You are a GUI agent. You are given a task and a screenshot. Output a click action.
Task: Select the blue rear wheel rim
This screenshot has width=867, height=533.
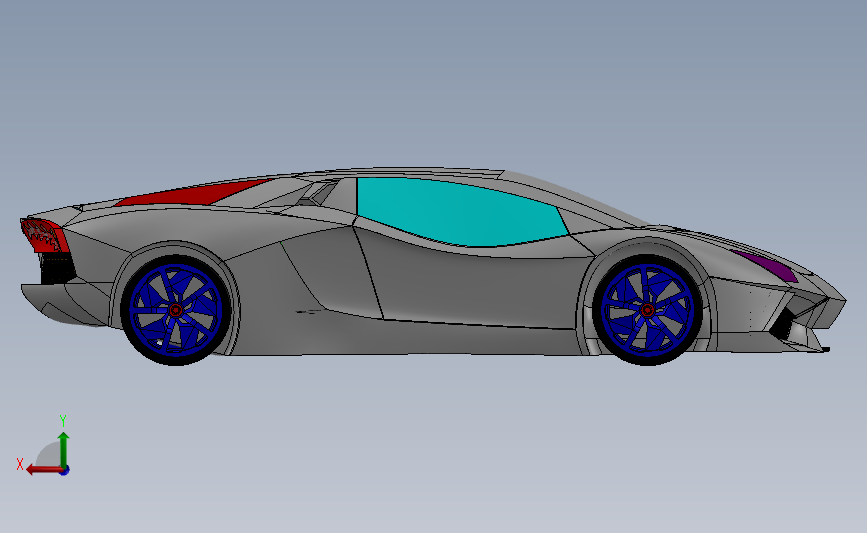click(x=175, y=310)
